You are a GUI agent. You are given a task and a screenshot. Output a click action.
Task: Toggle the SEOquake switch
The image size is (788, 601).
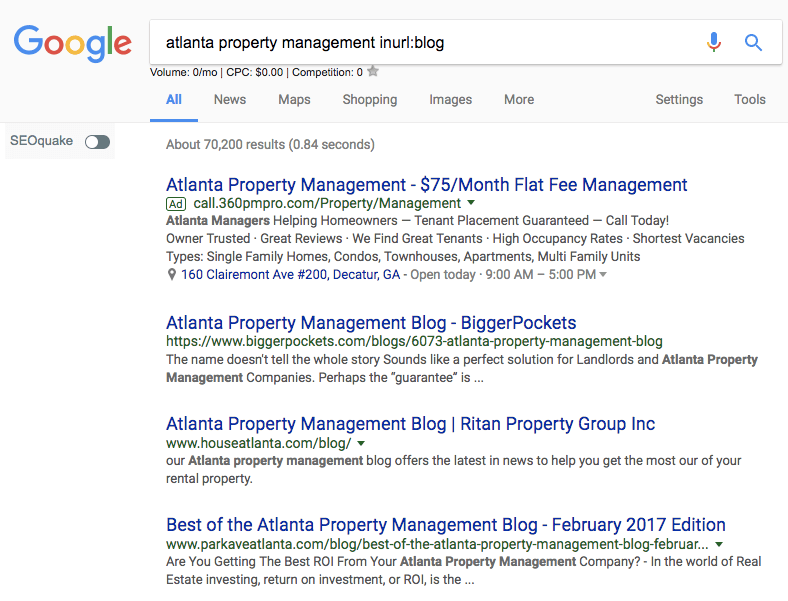[97, 142]
